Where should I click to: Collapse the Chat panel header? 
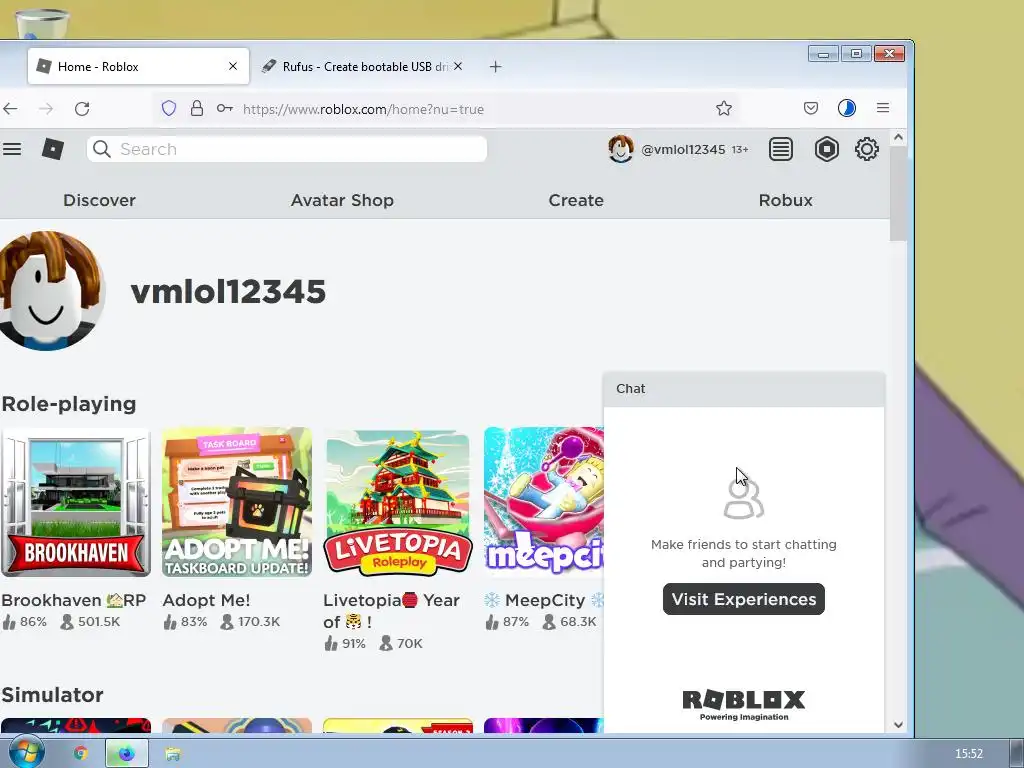[744, 389]
